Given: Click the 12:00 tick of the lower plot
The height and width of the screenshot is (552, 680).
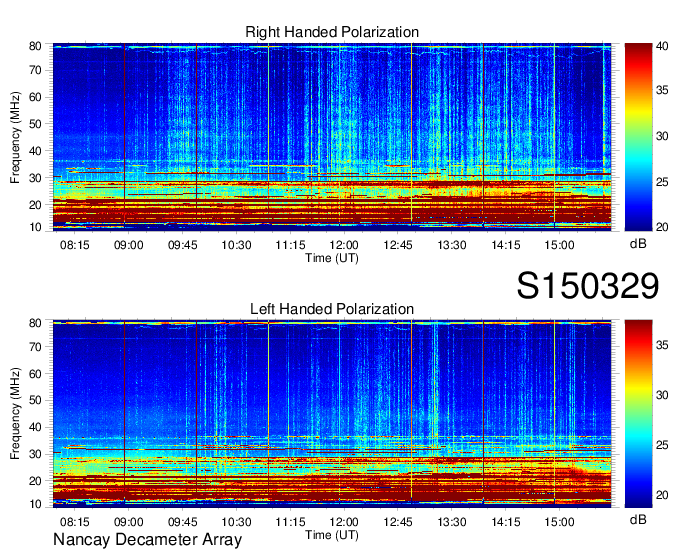Looking at the screenshot, I should [x=344, y=522].
